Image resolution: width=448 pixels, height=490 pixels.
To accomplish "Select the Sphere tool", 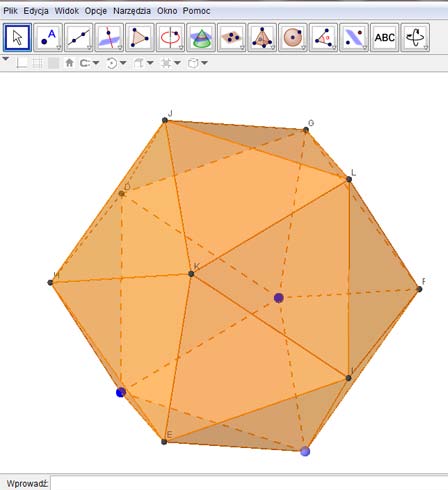I will tap(293, 37).
